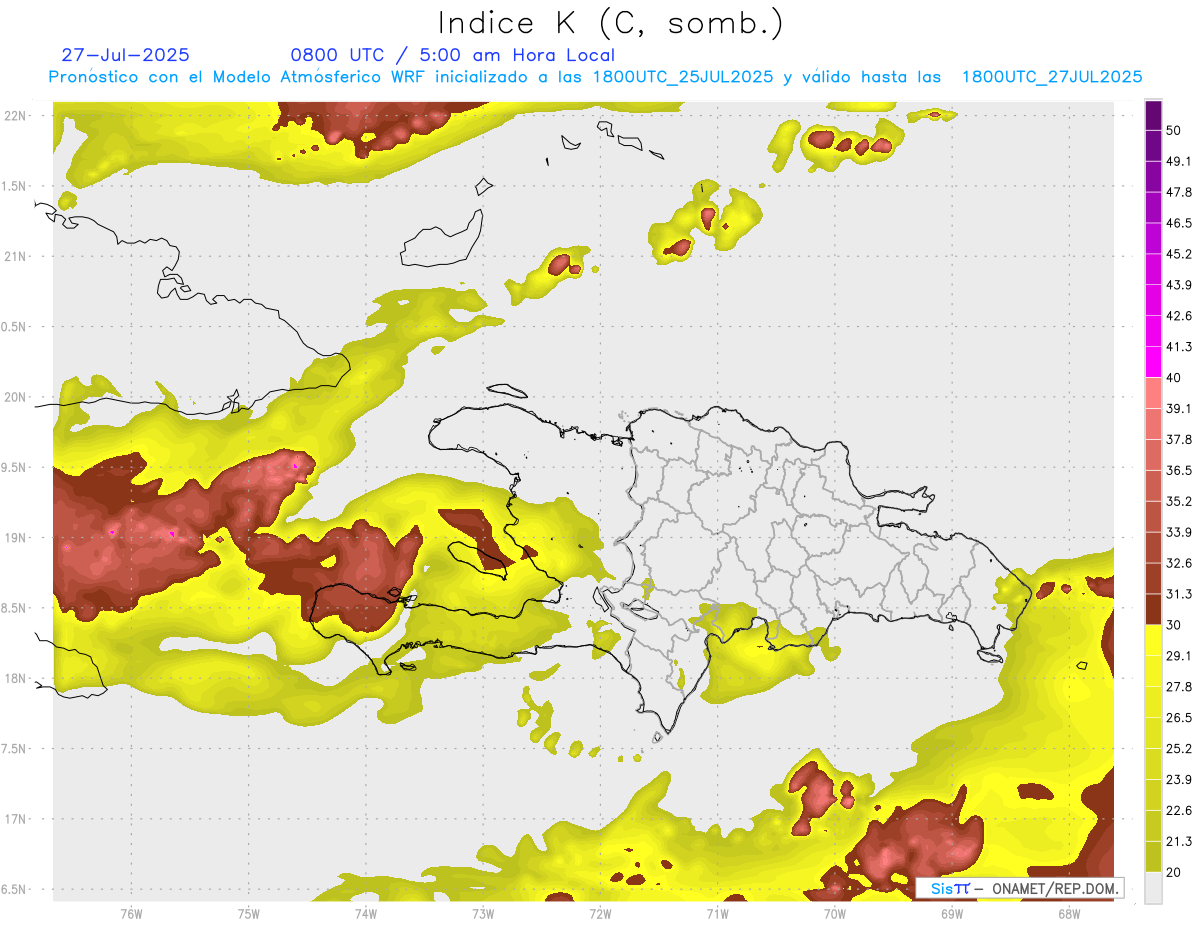
Task: Click the '36.5' color scale value
Action: click(x=1179, y=470)
